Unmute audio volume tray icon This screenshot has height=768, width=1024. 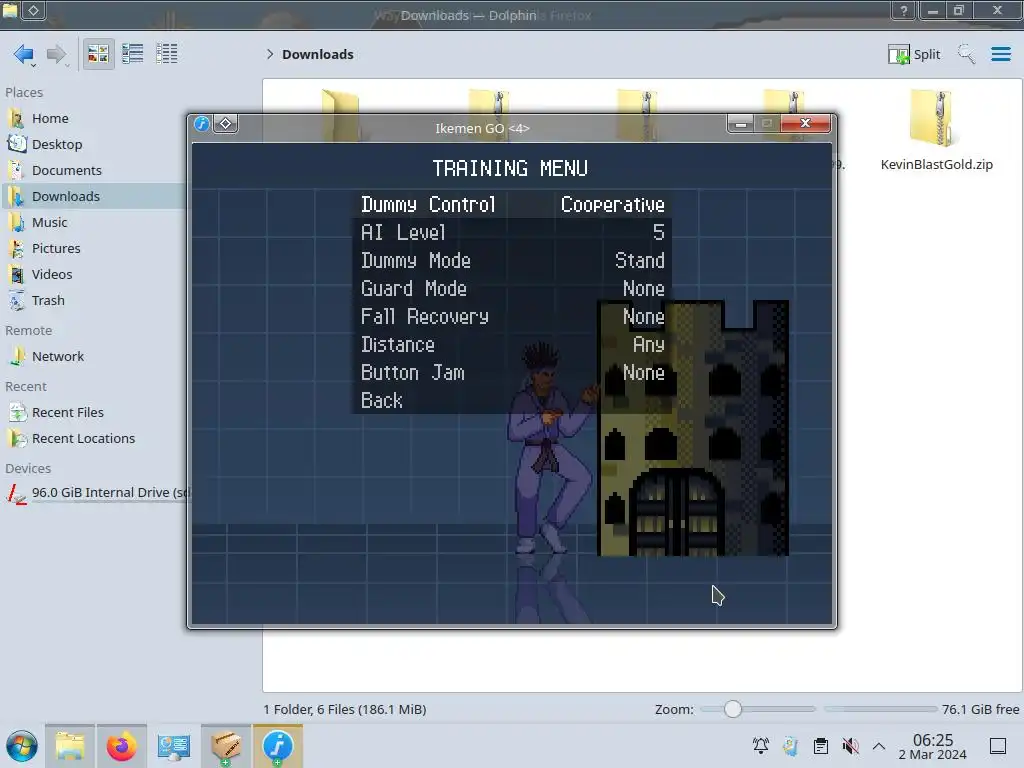850,746
